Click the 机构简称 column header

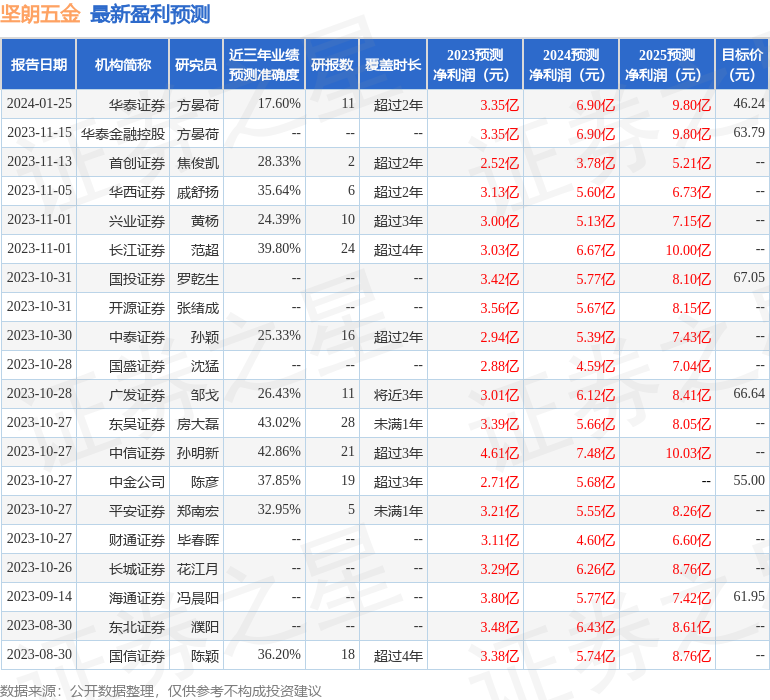tap(123, 64)
